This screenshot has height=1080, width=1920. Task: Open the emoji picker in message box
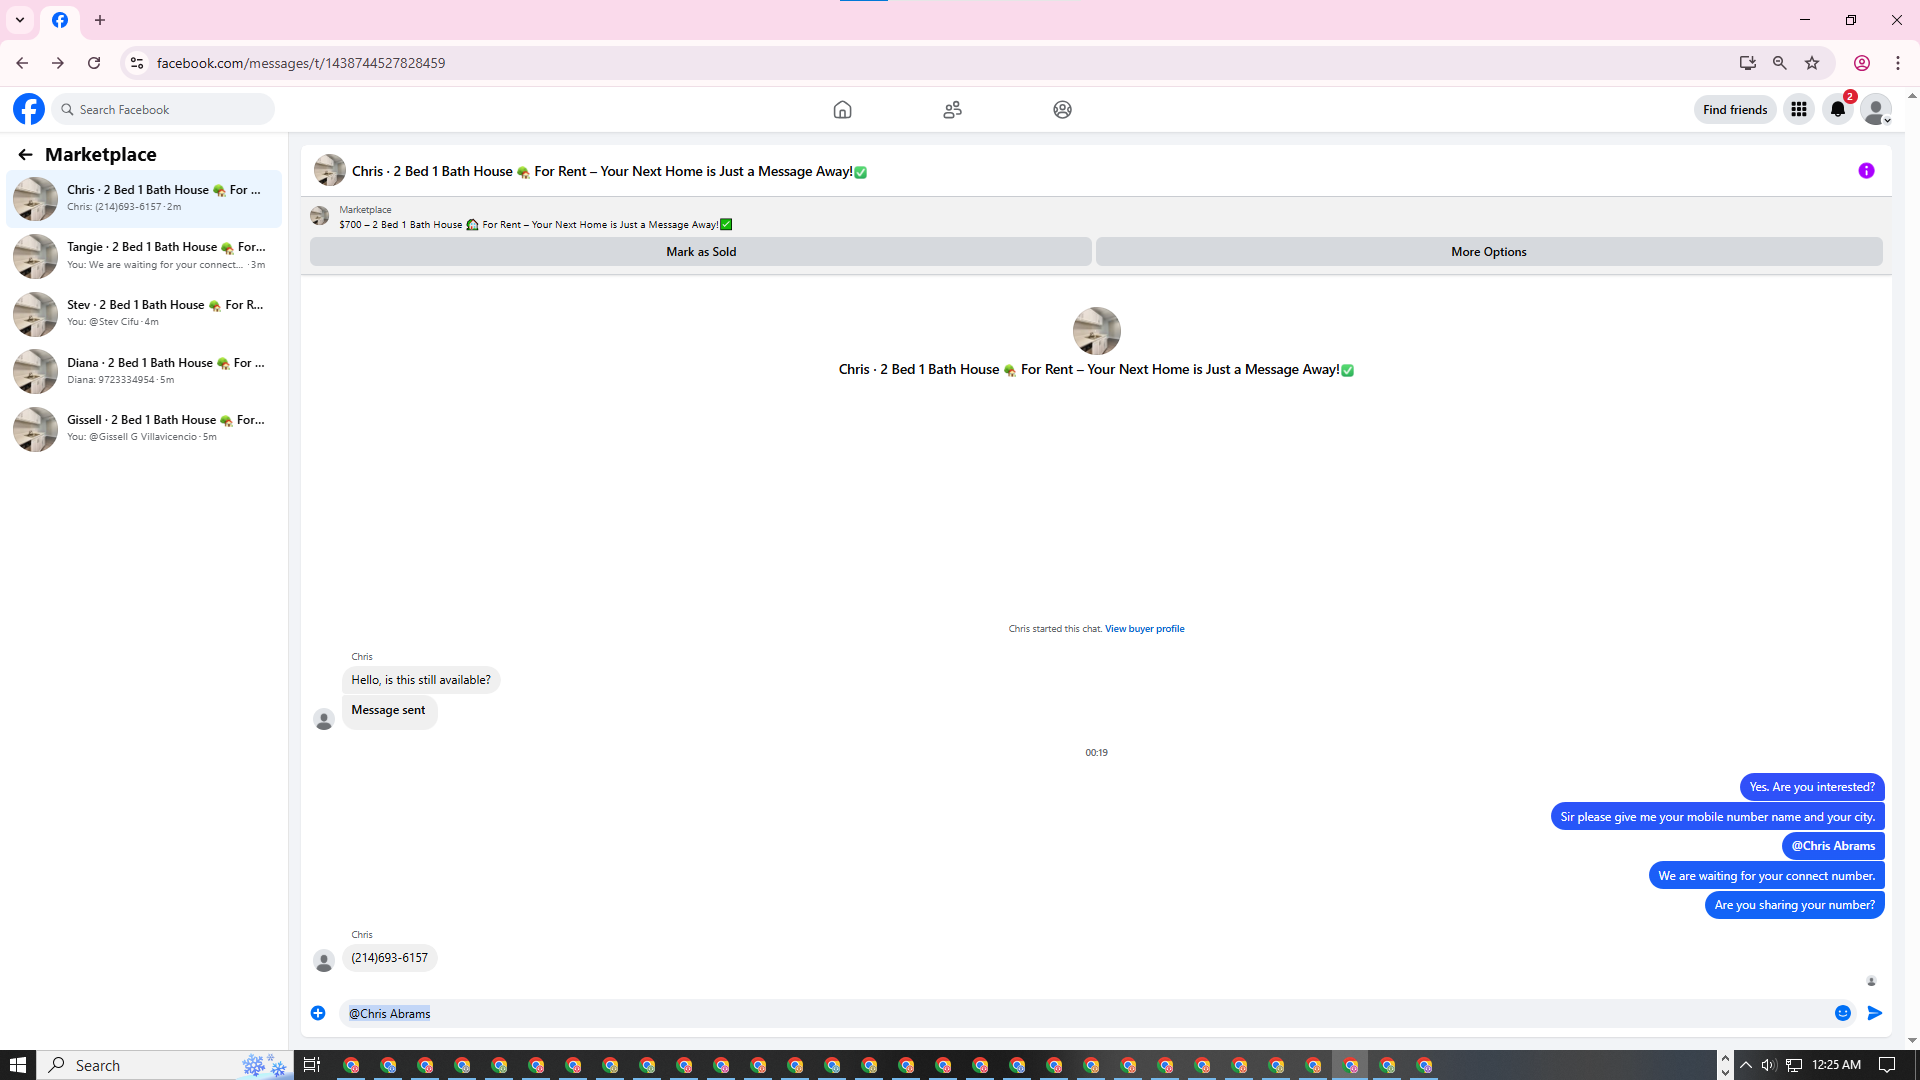point(1843,1013)
